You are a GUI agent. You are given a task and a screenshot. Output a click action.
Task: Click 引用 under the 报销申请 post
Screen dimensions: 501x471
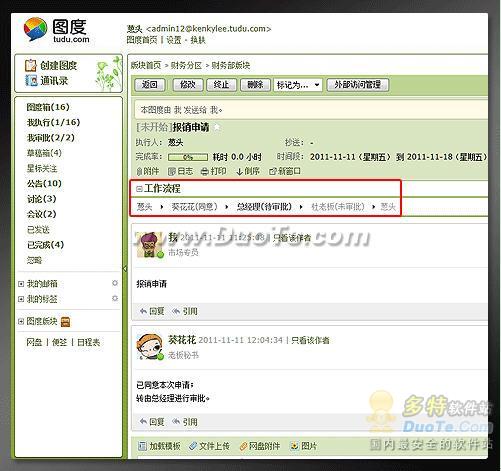pos(185,311)
